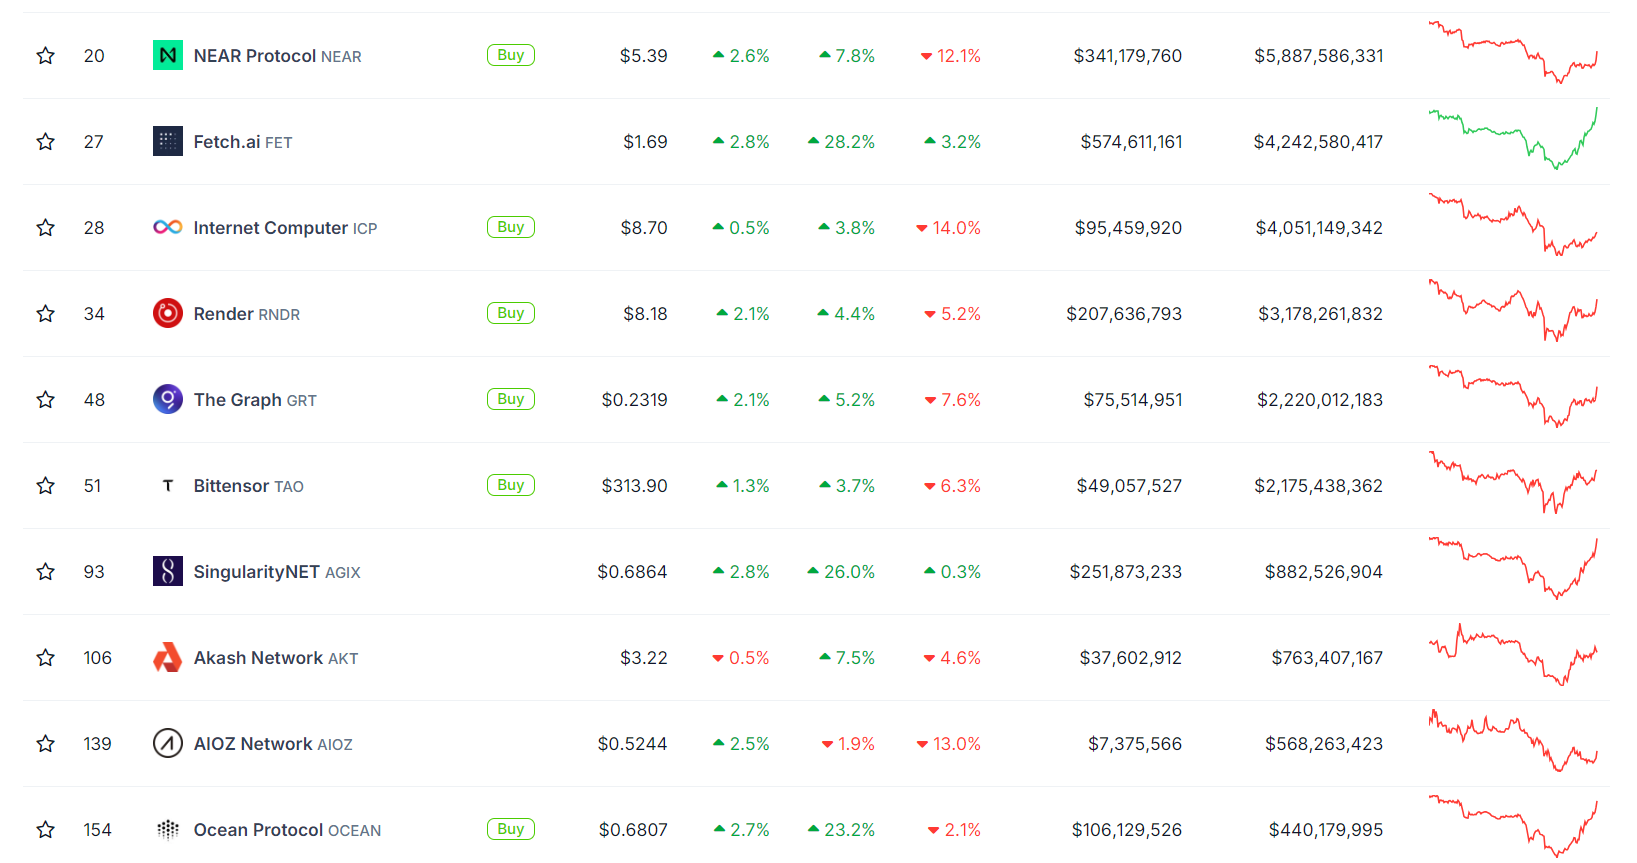The image size is (1637, 863).
Task: Star the Ocean Protocol row
Action: (x=45, y=829)
